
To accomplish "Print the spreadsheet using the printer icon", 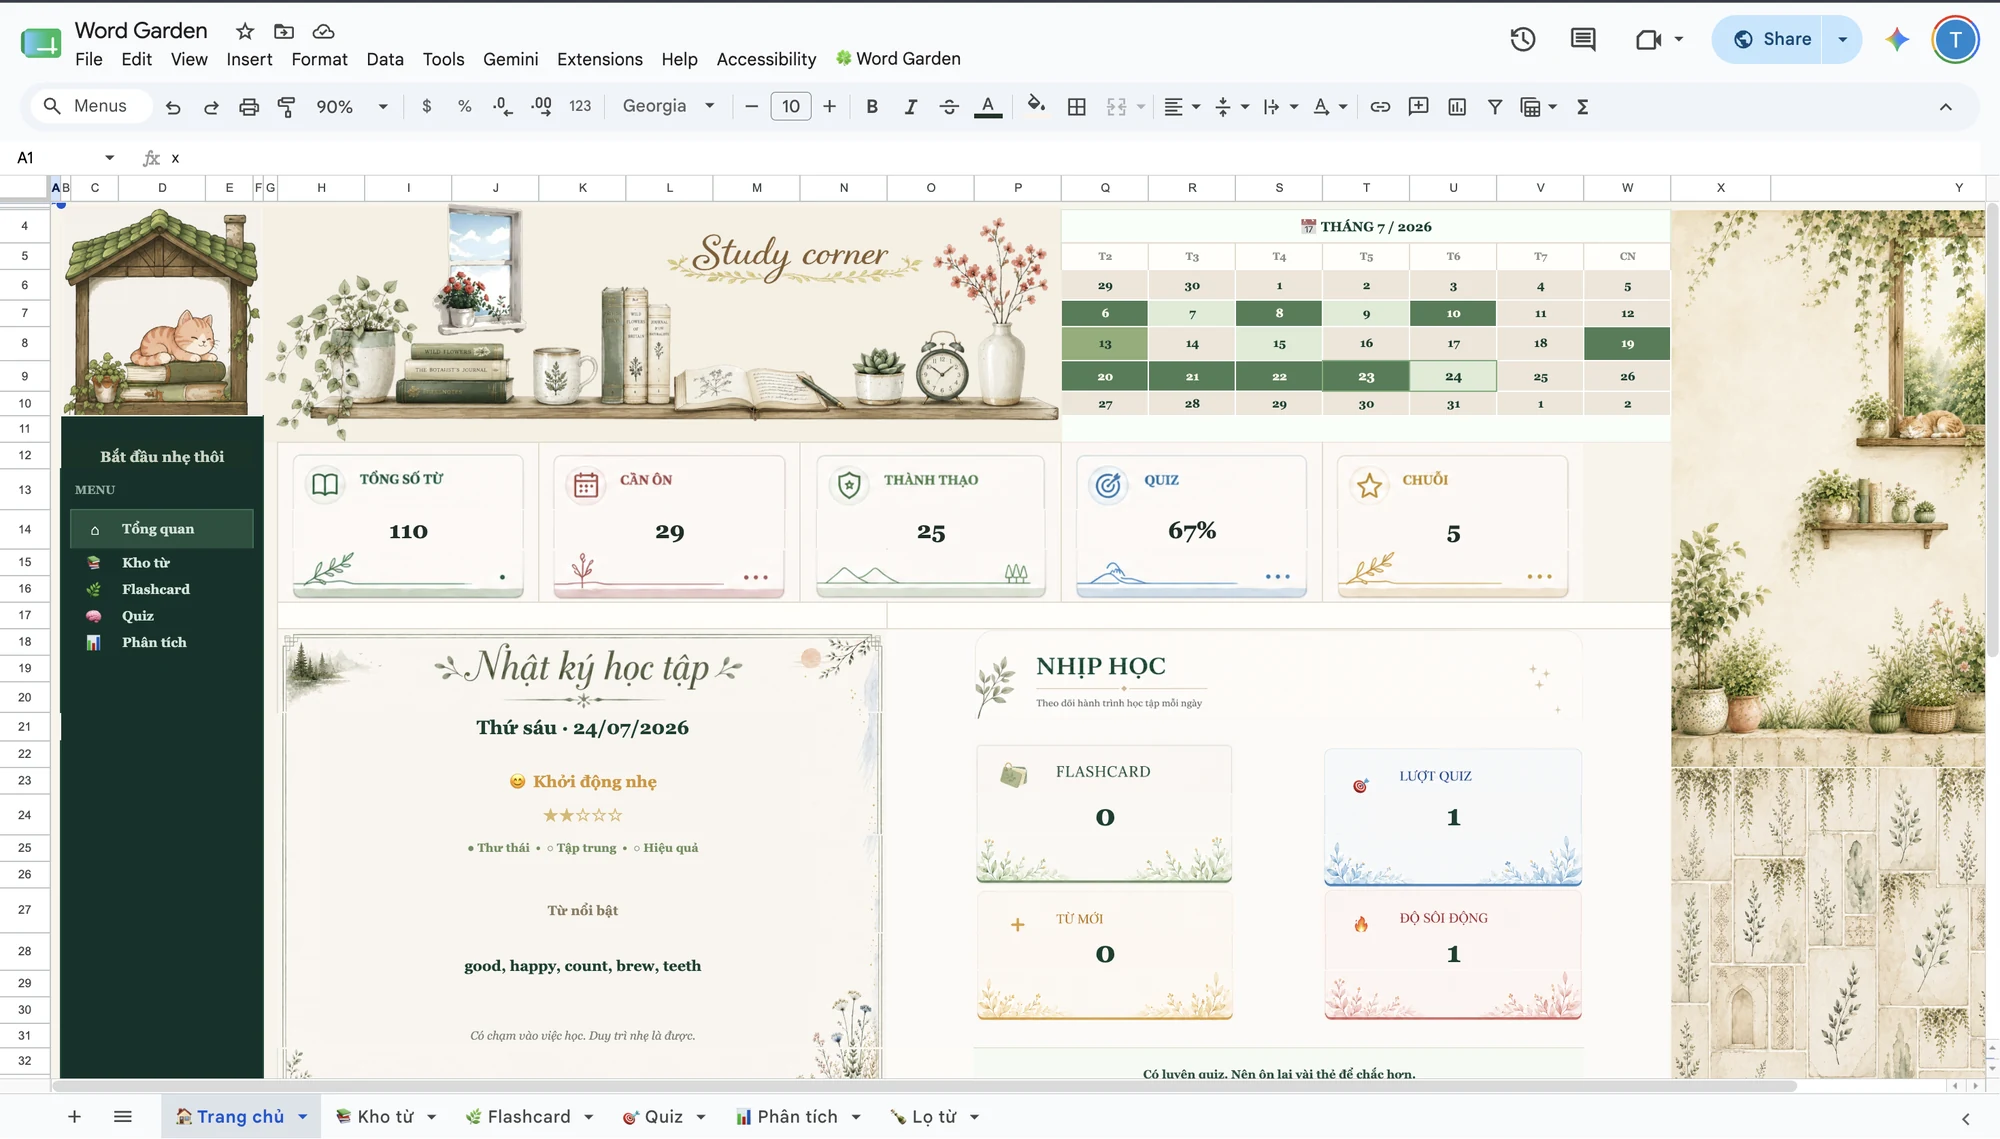I will tap(249, 107).
